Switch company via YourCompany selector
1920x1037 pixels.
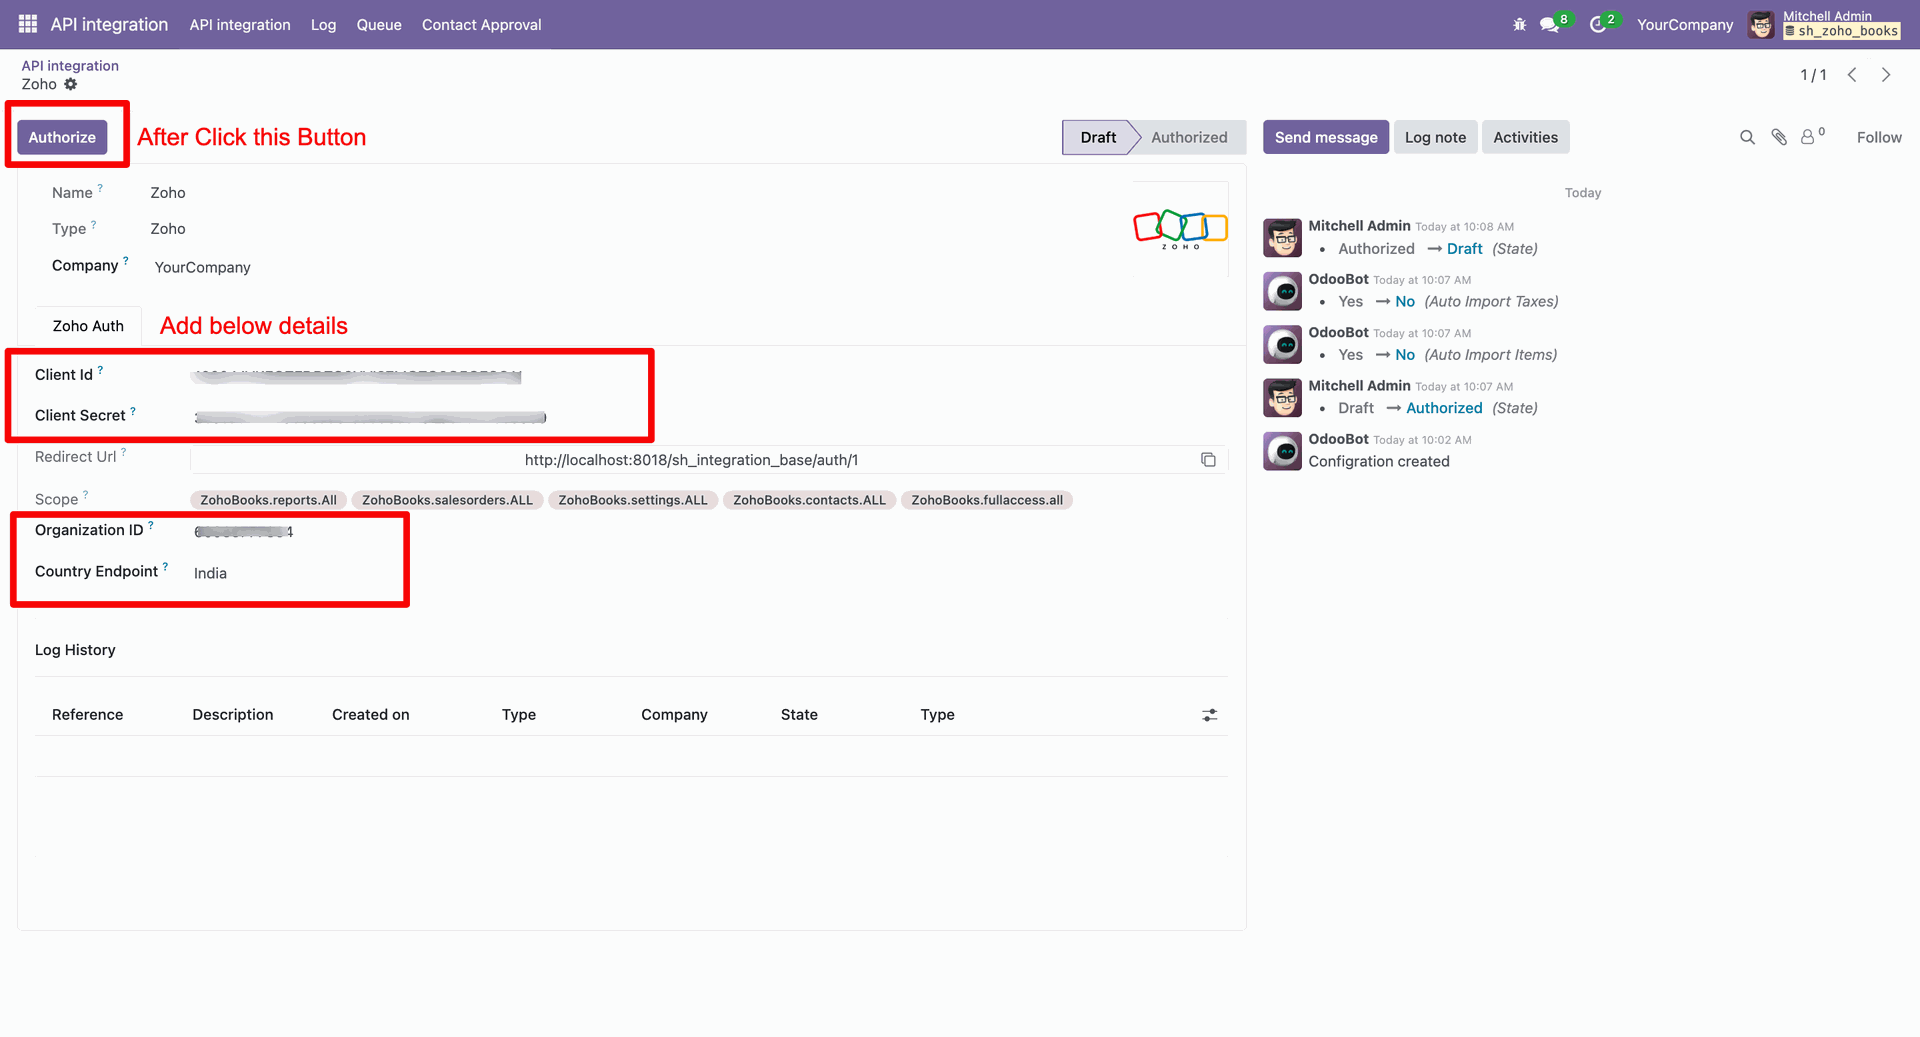[x=1685, y=25]
